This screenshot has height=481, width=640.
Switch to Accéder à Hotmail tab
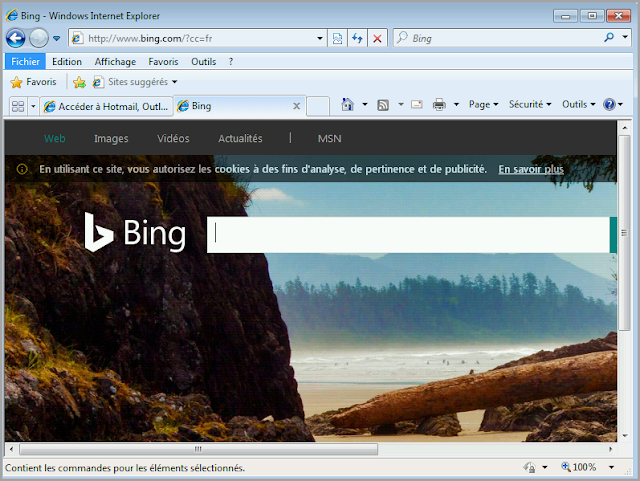[107, 107]
